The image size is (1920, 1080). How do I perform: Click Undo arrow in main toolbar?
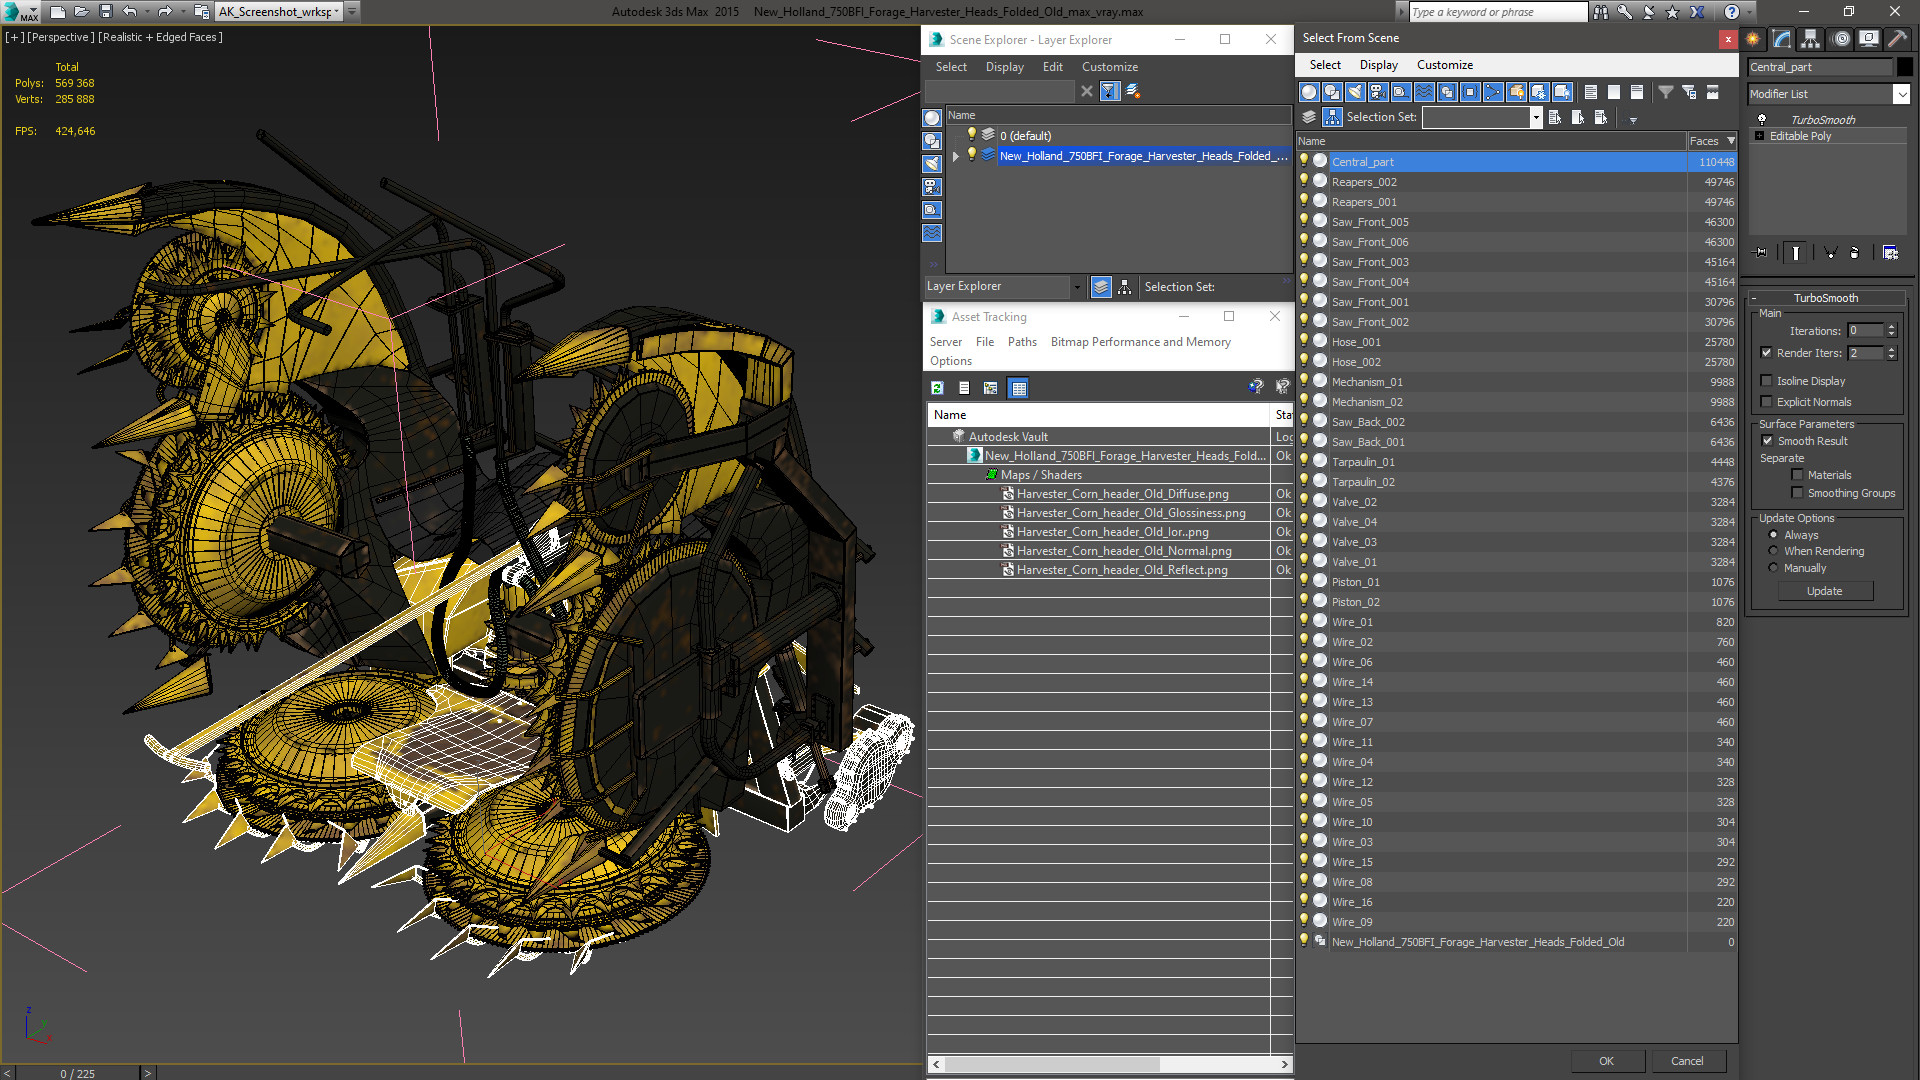pyautogui.click(x=130, y=12)
